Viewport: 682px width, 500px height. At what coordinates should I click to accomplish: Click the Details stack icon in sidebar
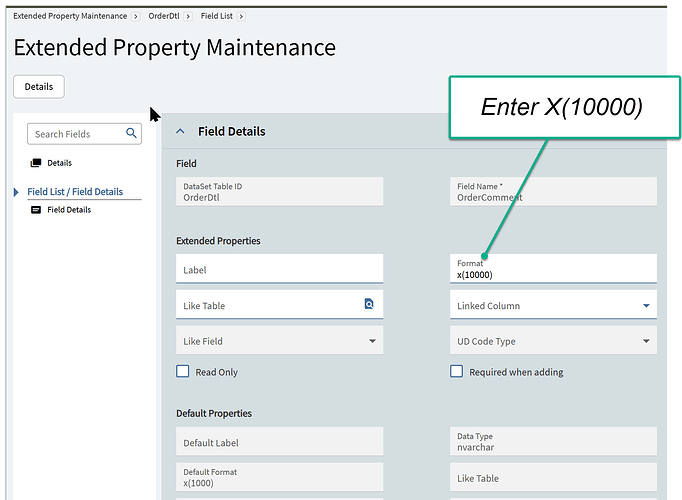[36, 163]
